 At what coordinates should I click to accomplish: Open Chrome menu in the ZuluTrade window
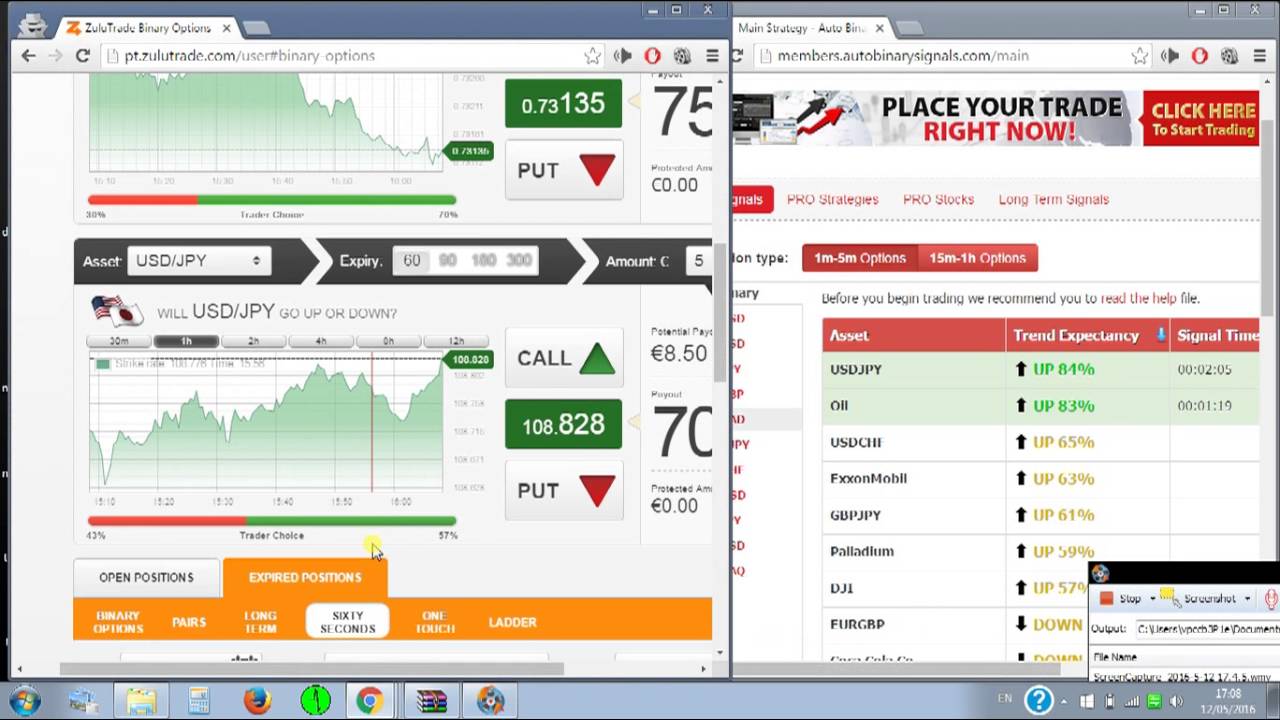coord(712,56)
